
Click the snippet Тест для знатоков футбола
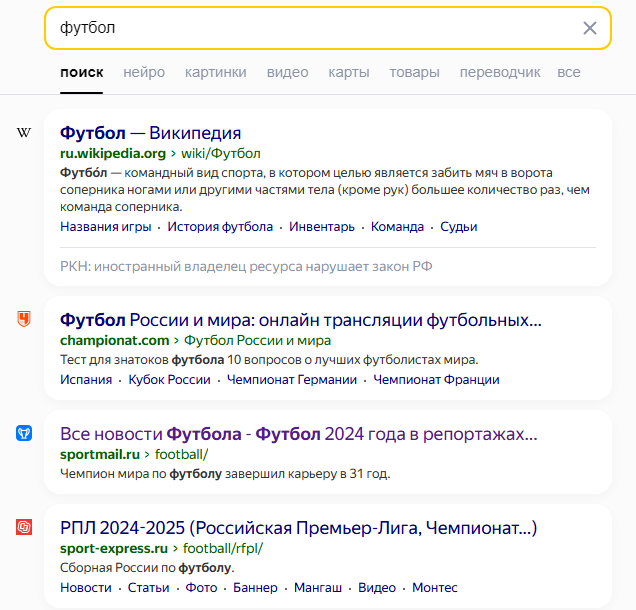coord(269,360)
